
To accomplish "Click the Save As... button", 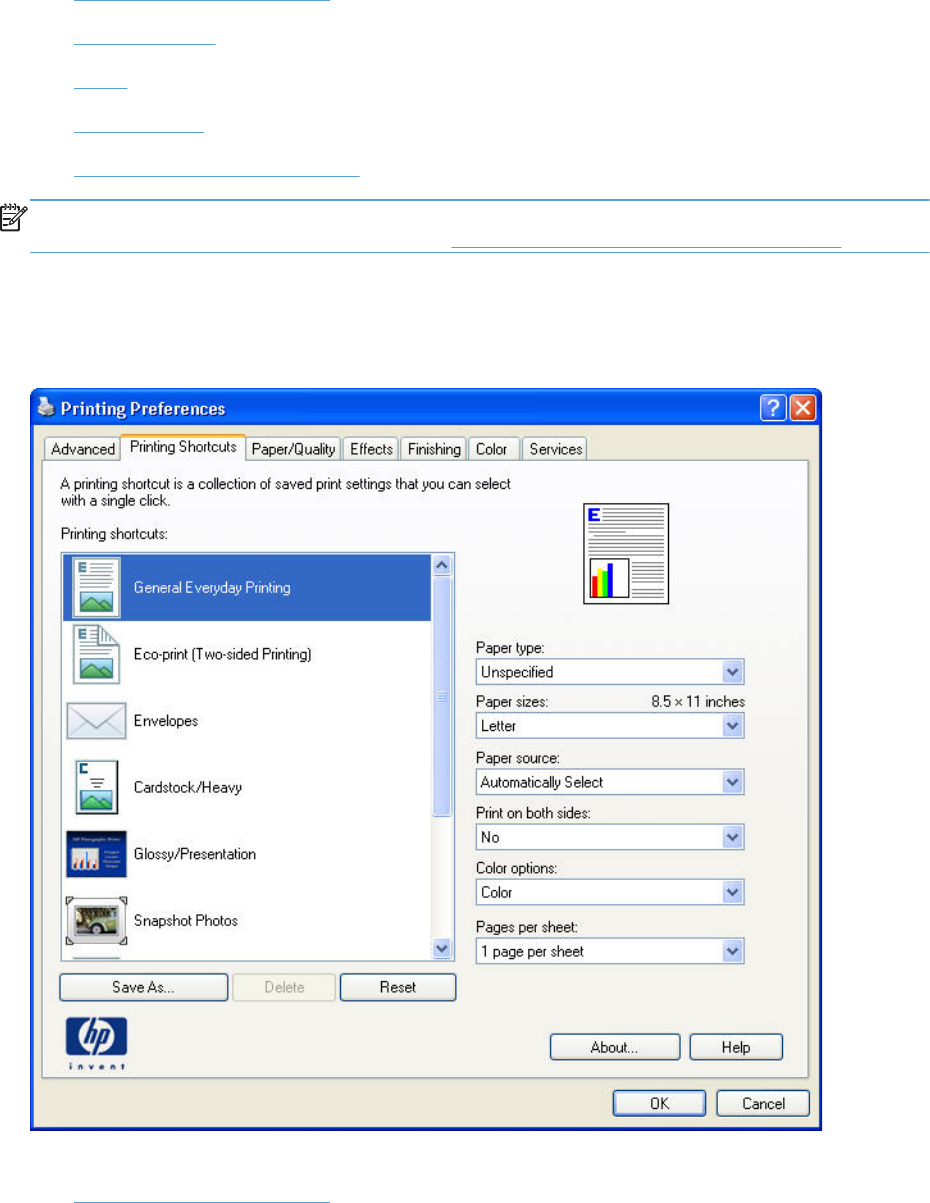I will click(x=143, y=987).
